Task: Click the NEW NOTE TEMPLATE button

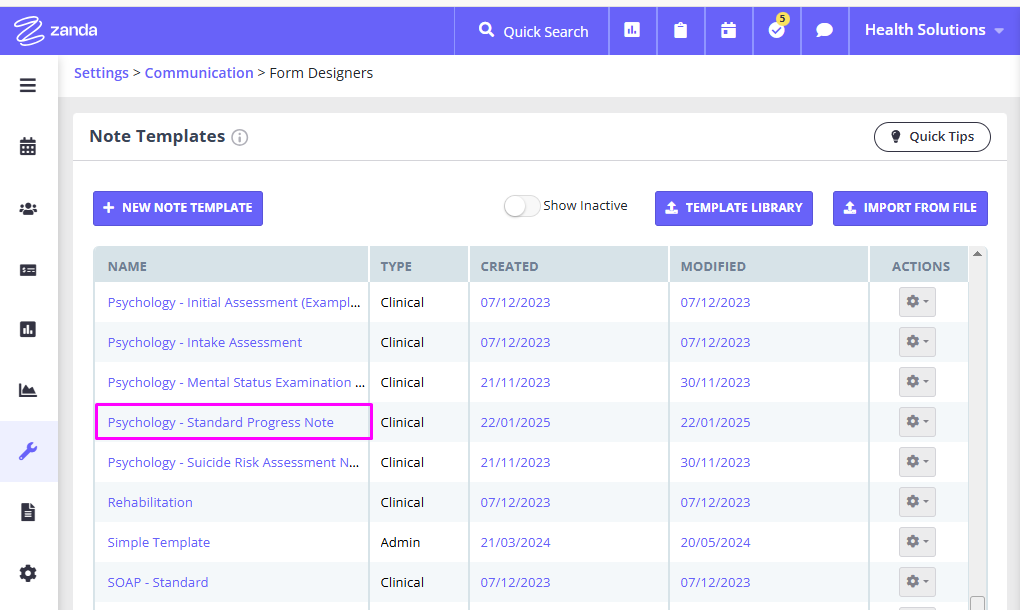Action: pyautogui.click(x=177, y=208)
